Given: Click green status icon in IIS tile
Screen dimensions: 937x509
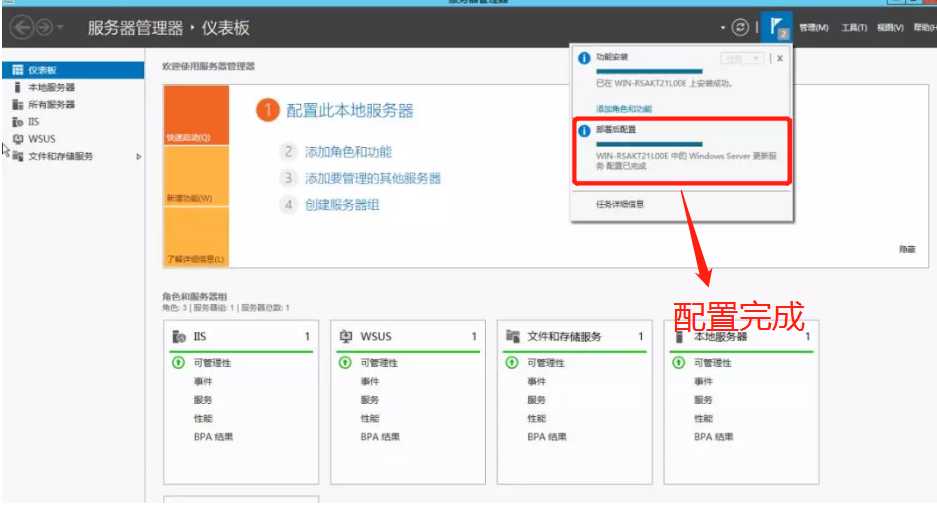Looking at the screenshot, I should pos(178,363).
